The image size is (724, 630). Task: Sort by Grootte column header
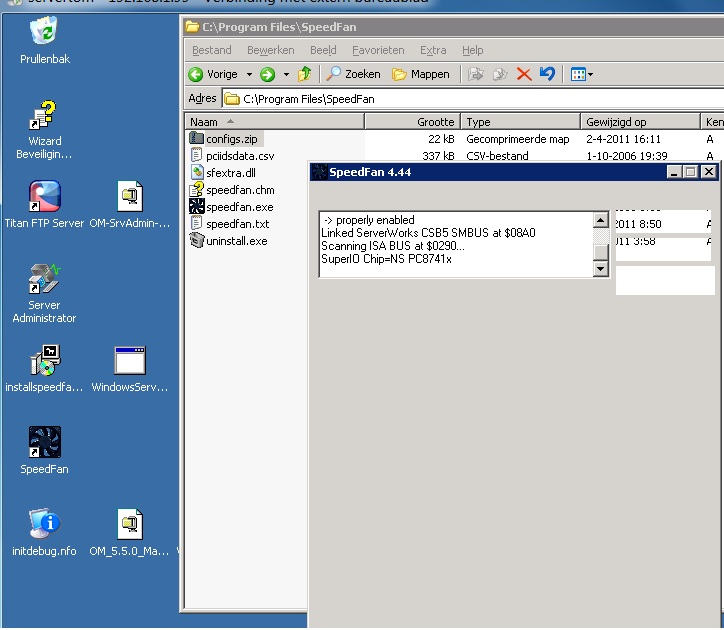click(413, 122)
